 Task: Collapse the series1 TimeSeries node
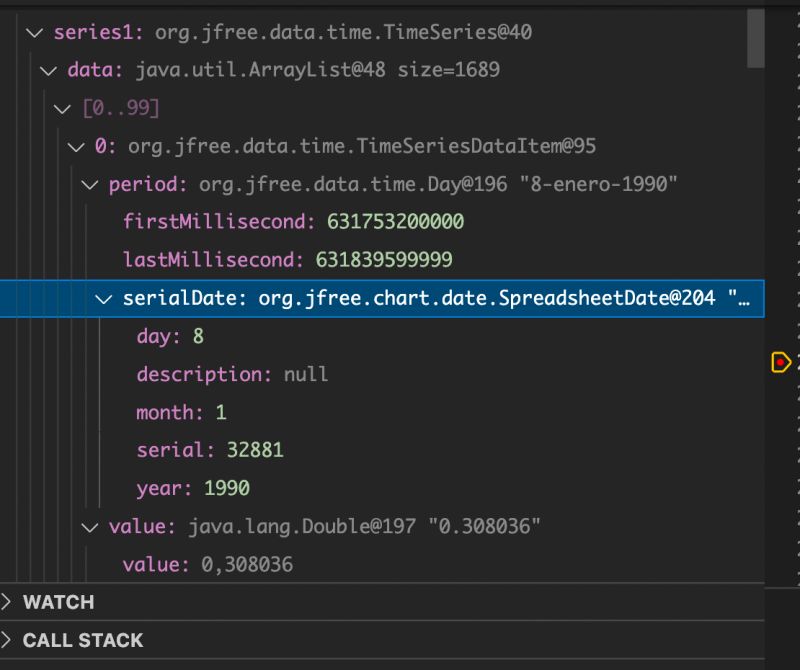[x=35, y=32]
